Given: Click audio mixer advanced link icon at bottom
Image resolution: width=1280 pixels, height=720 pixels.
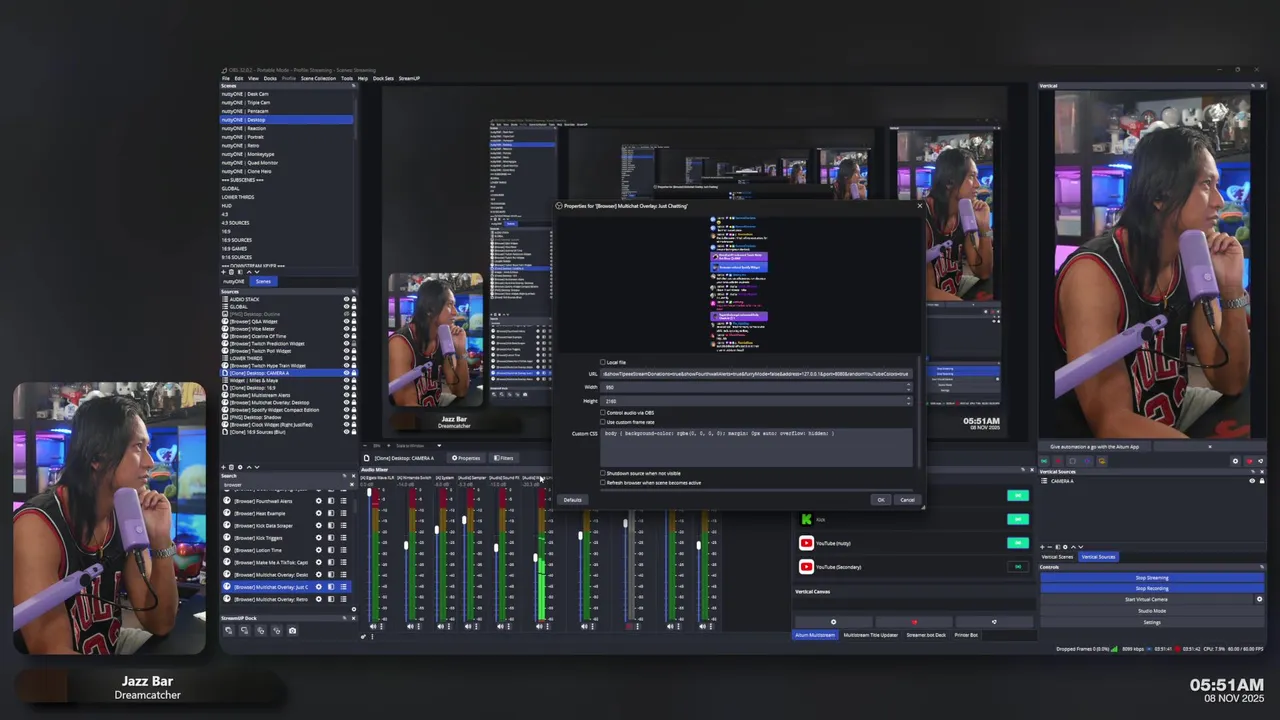Looking at the screenshot, I should coord(364,637).
